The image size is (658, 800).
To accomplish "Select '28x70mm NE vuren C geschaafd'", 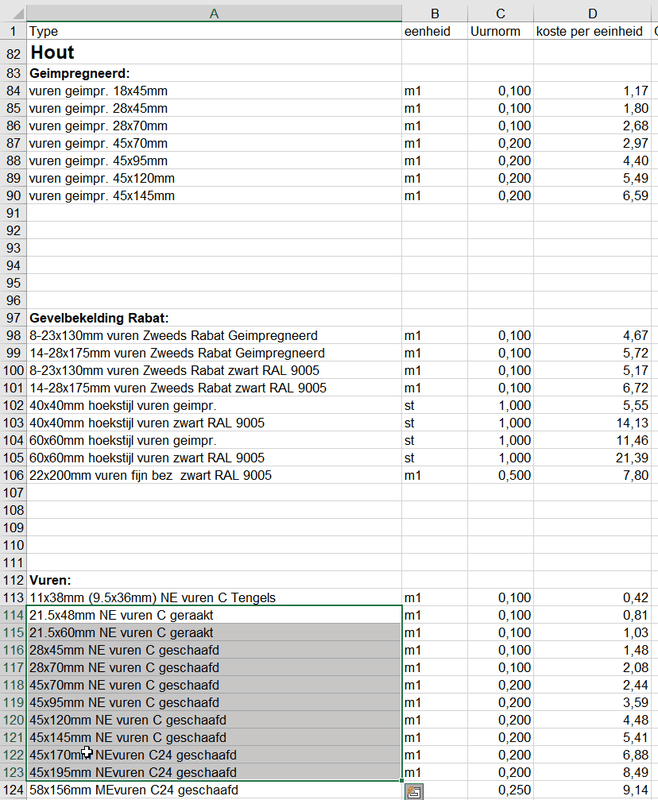I will click(x=214, y=667).
